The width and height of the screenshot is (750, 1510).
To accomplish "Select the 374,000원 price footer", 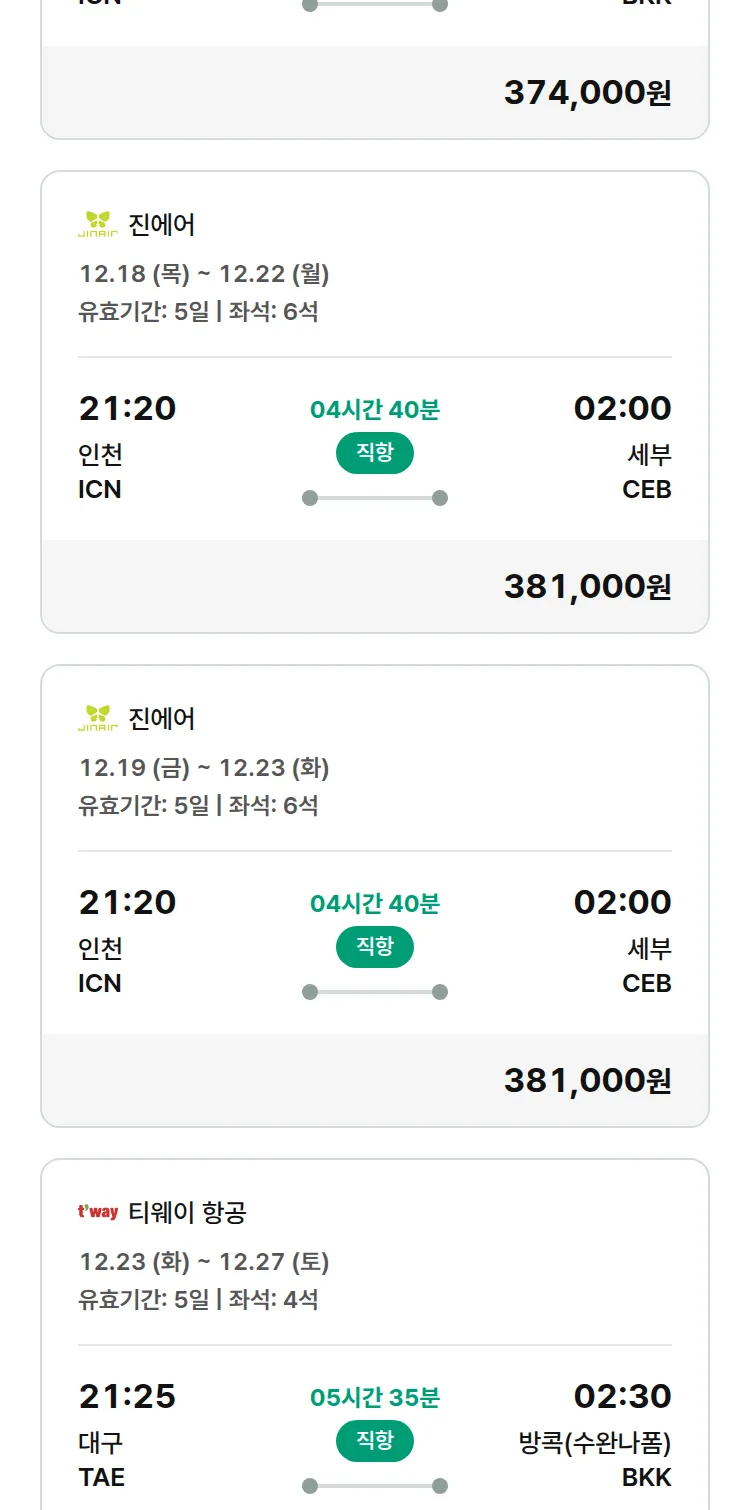I will (587, 93).
